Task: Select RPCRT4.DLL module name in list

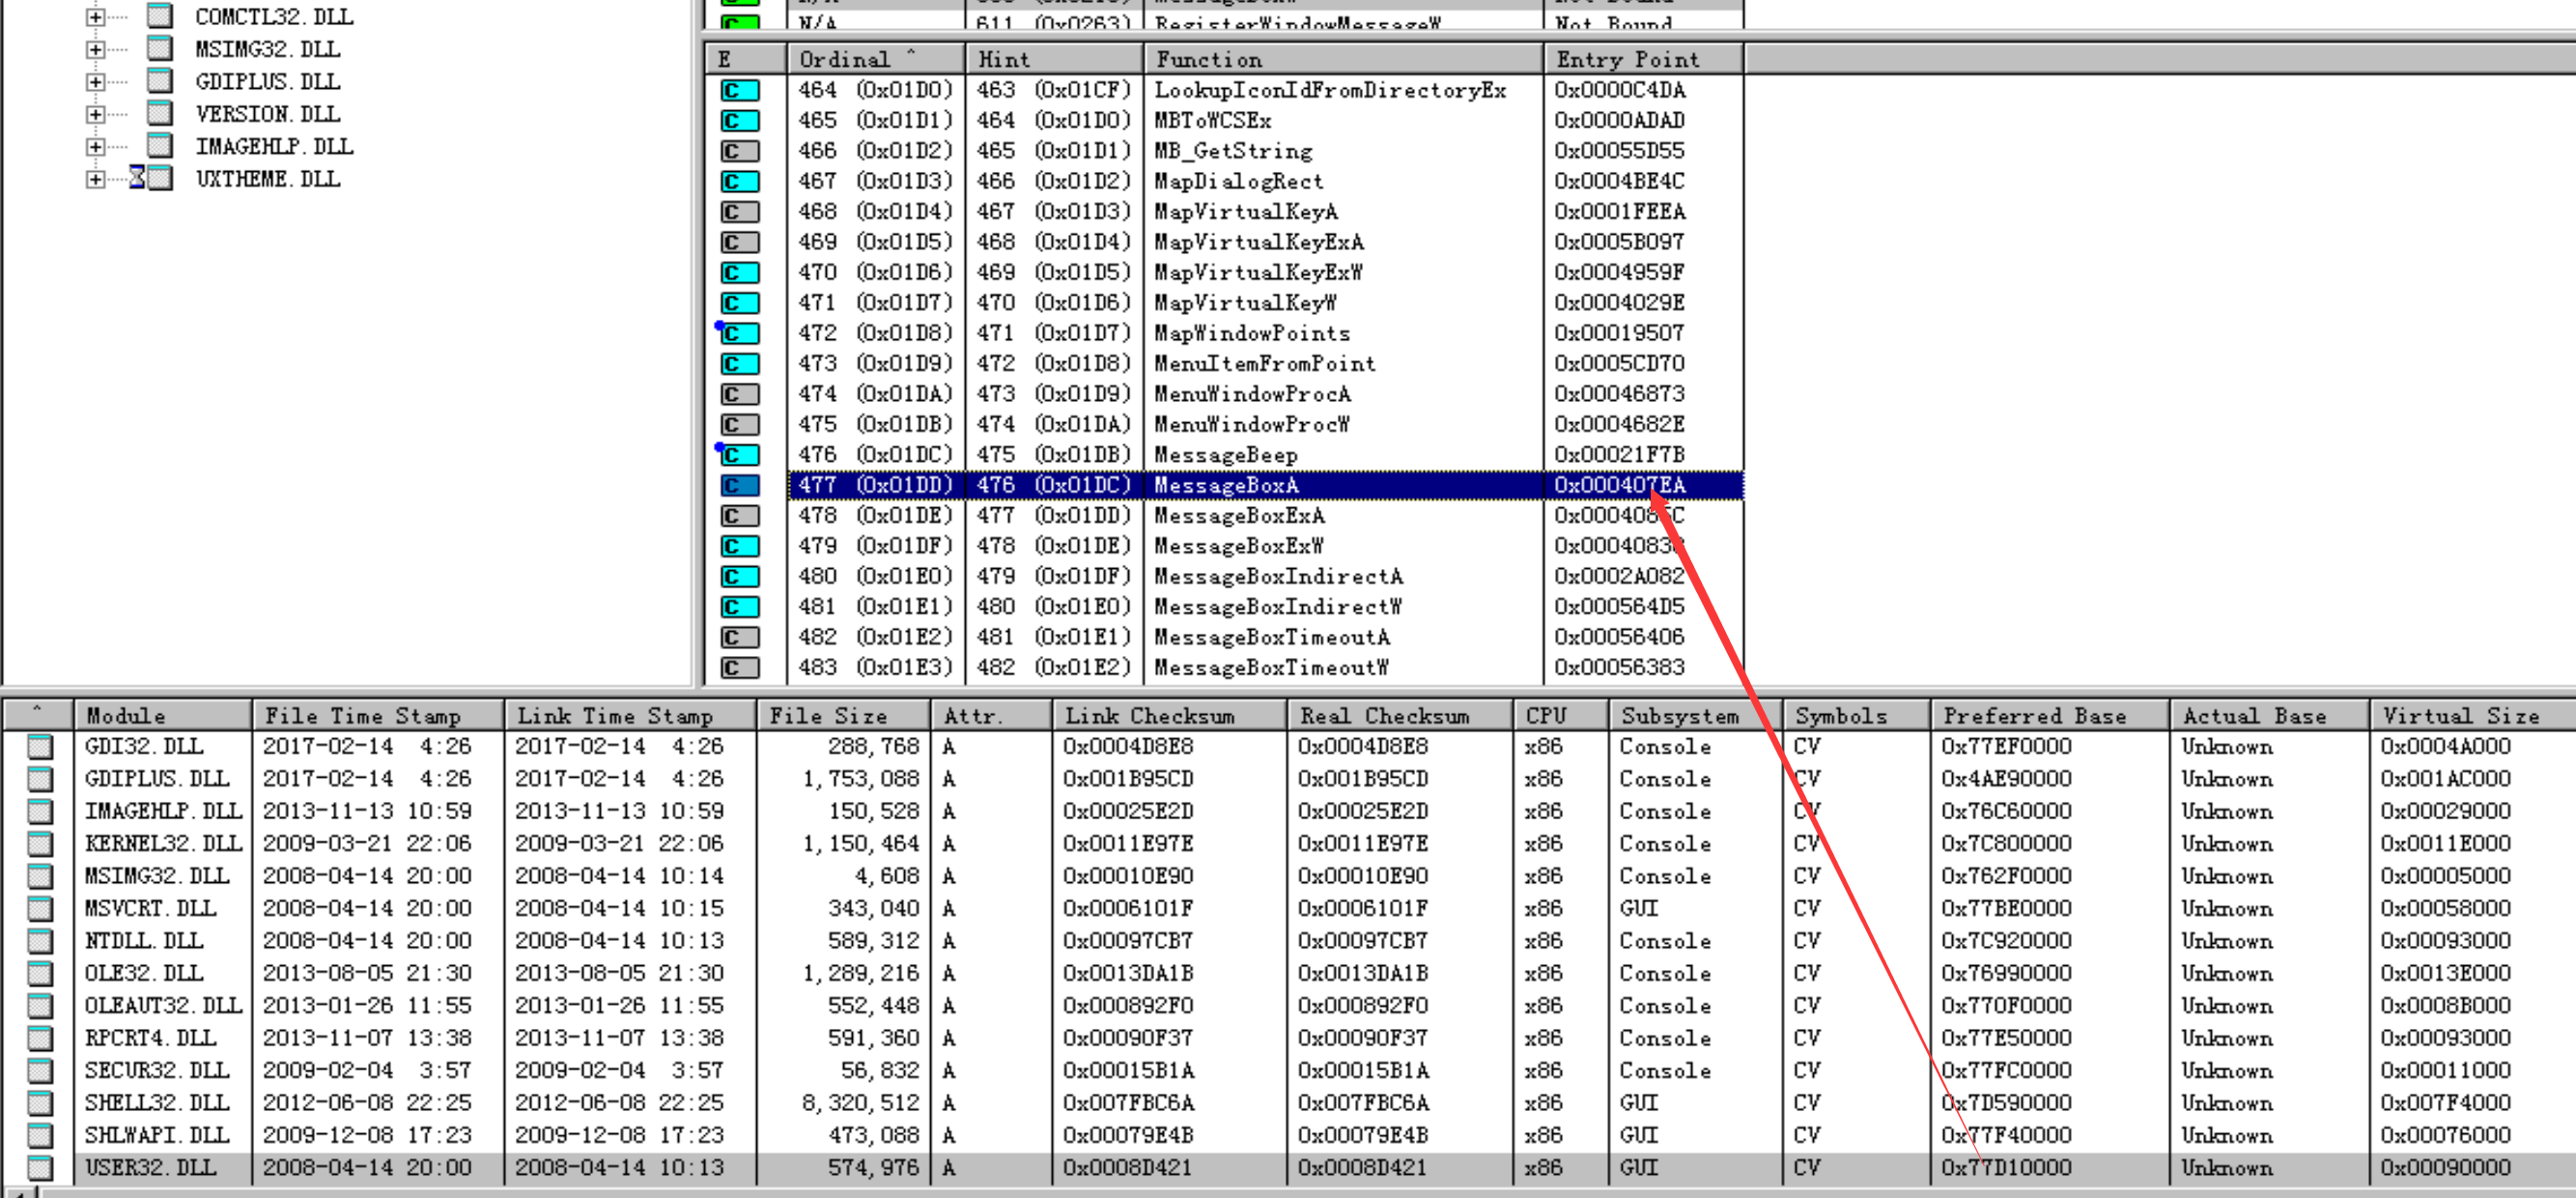Action: pos(150,1038)
